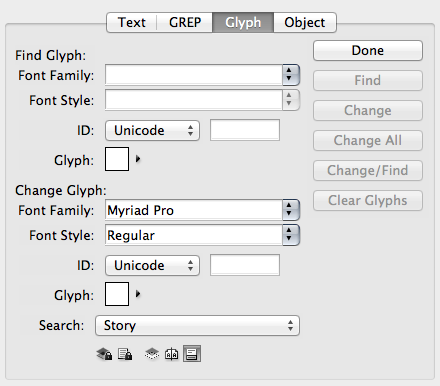The image size is (440, 386).
Task: Toggle Include Footnotes icon
Action: pos(192,354)
